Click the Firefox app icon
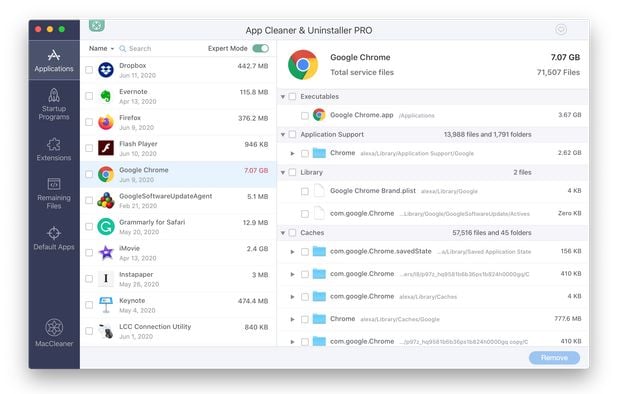Image resolution: width=618 pixels, height=394 pixels. [106, 122]
